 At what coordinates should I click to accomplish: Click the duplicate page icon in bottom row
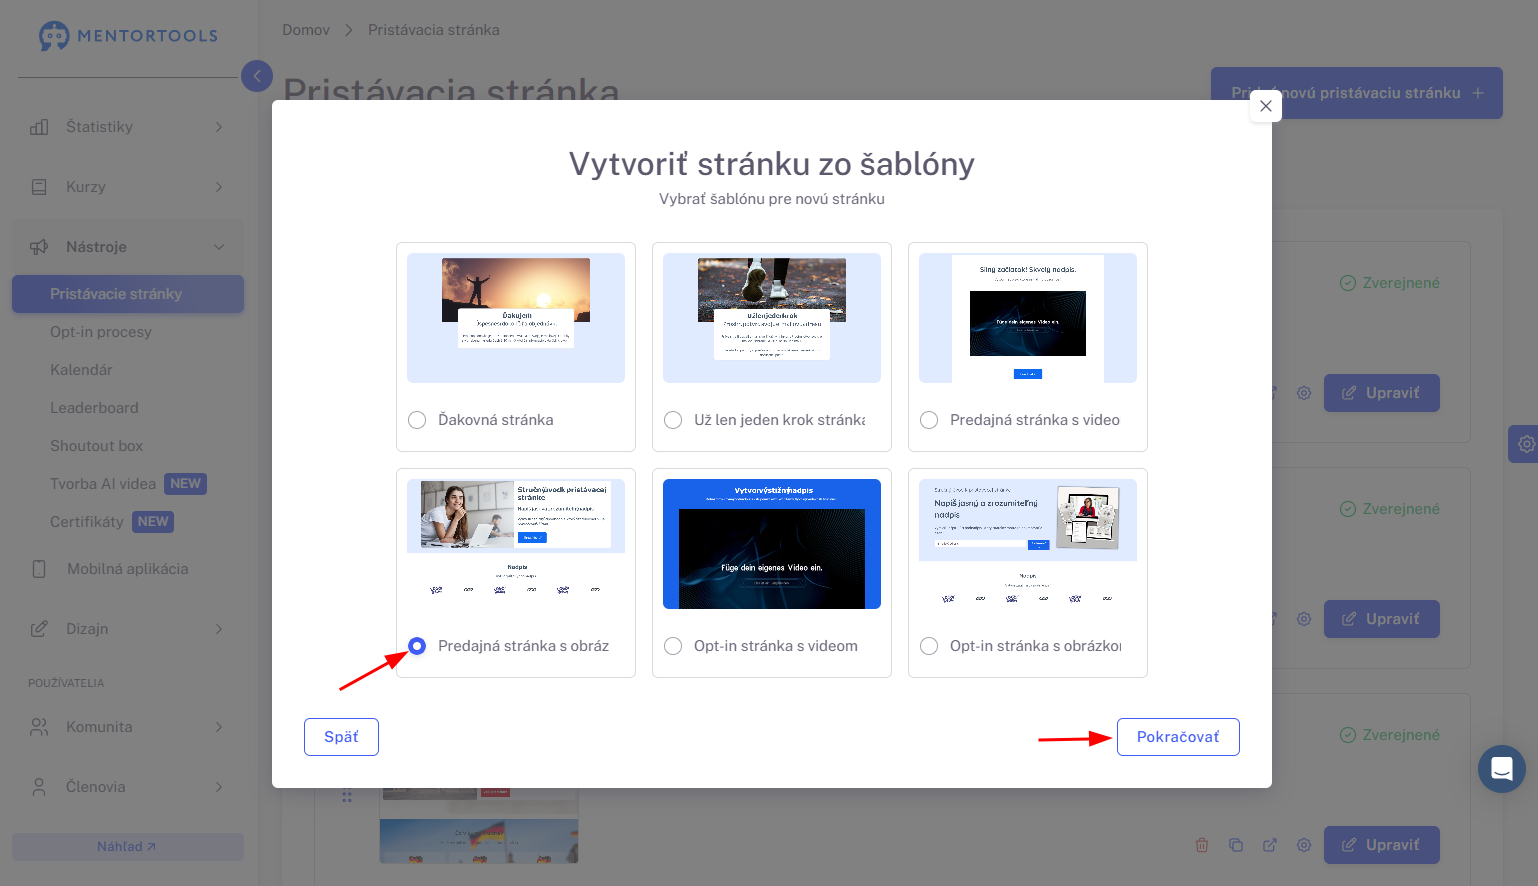1236,845
